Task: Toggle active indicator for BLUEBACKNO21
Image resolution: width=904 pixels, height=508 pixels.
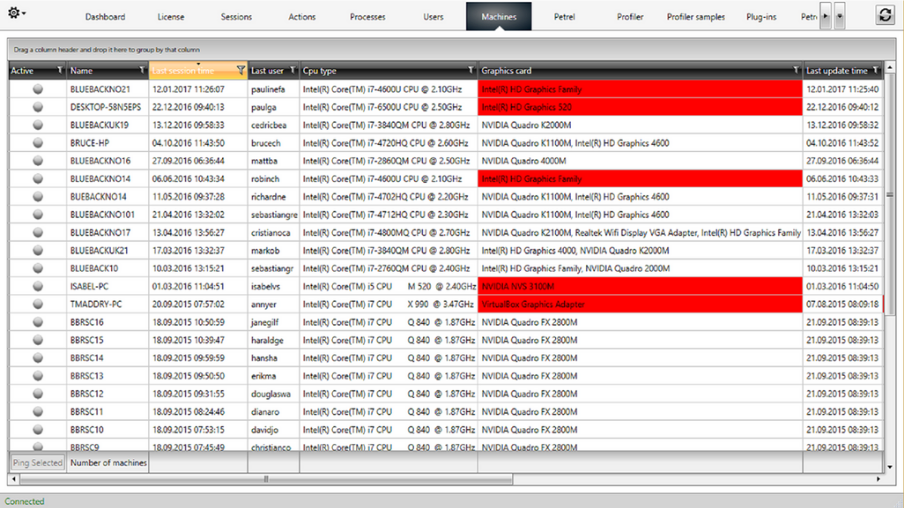Action: (x=38, y=89)
